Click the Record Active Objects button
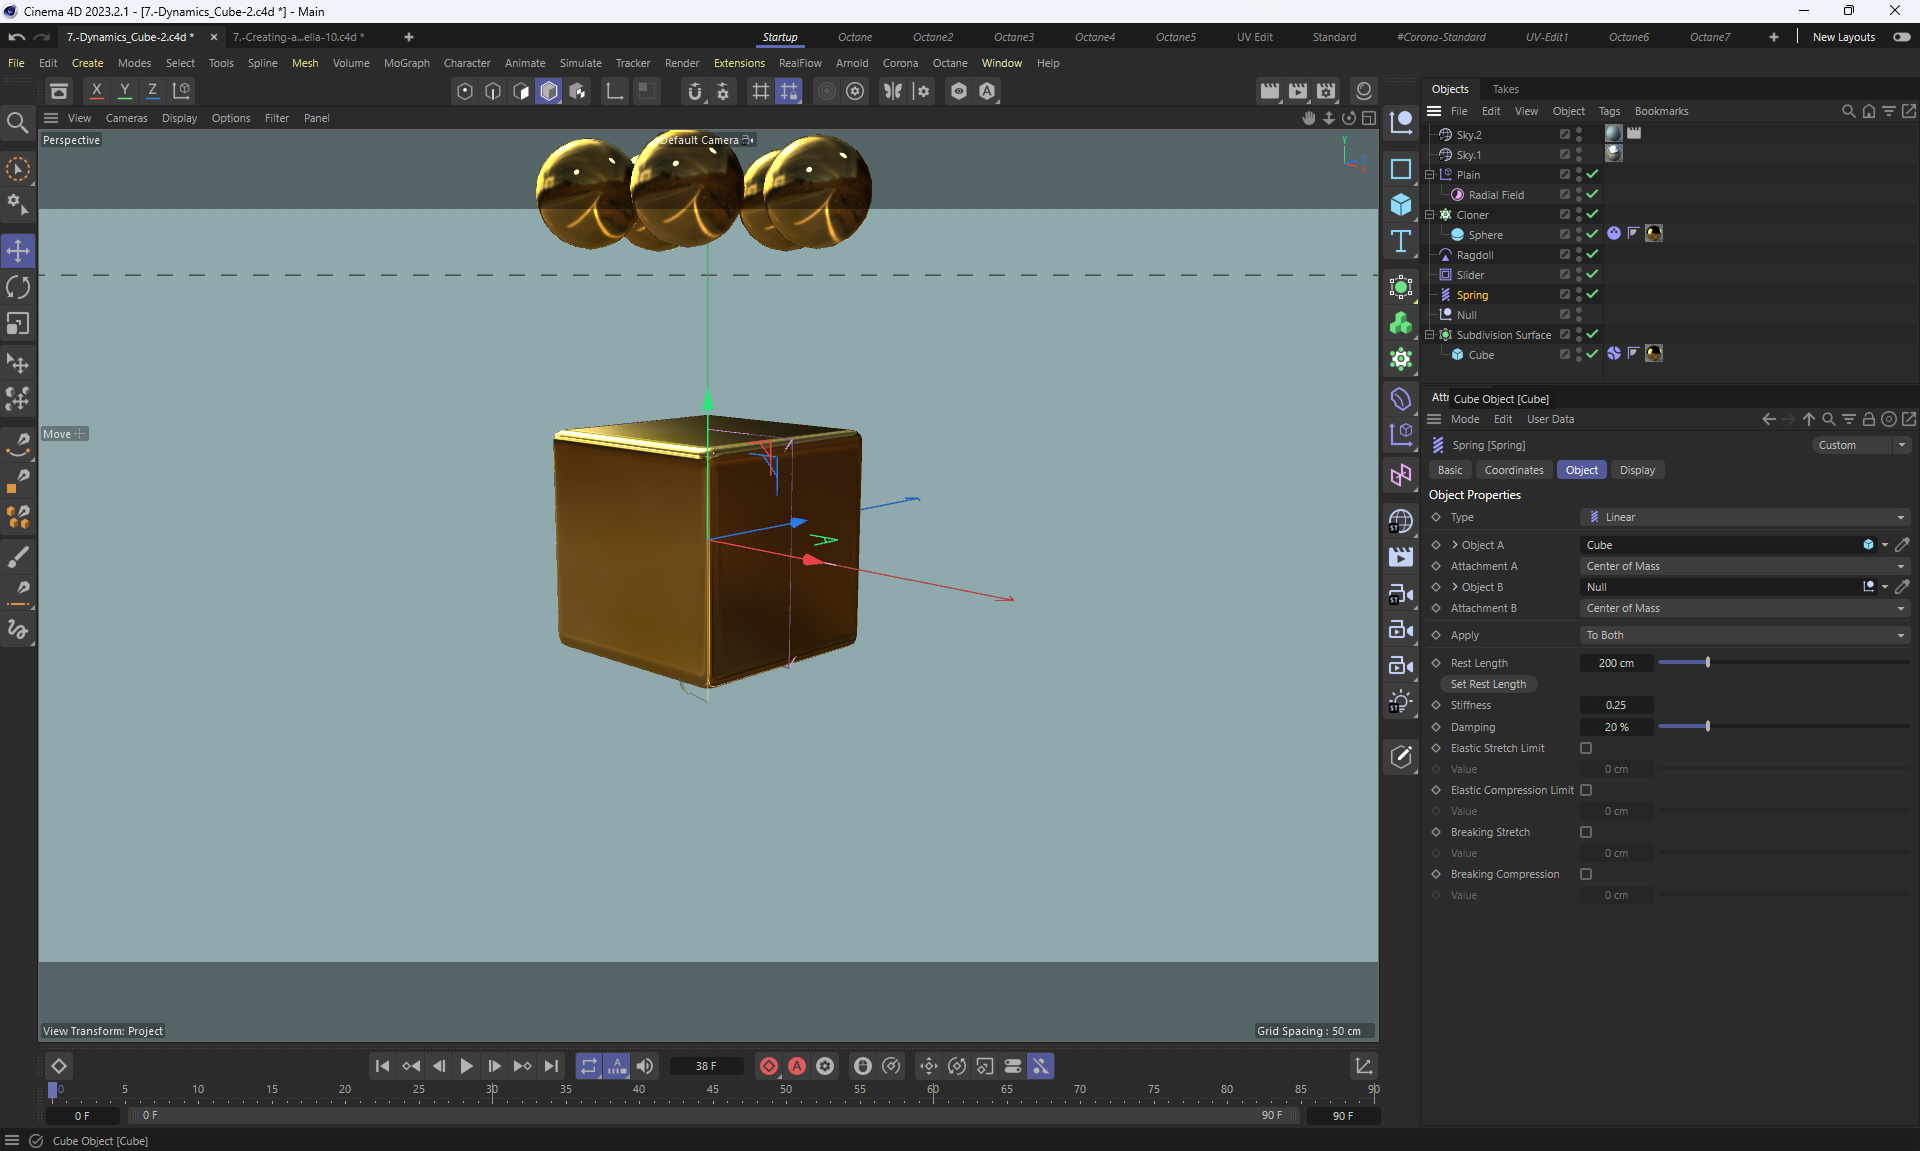This screenshot has height=1151, width=1920. coord(768,1066)
